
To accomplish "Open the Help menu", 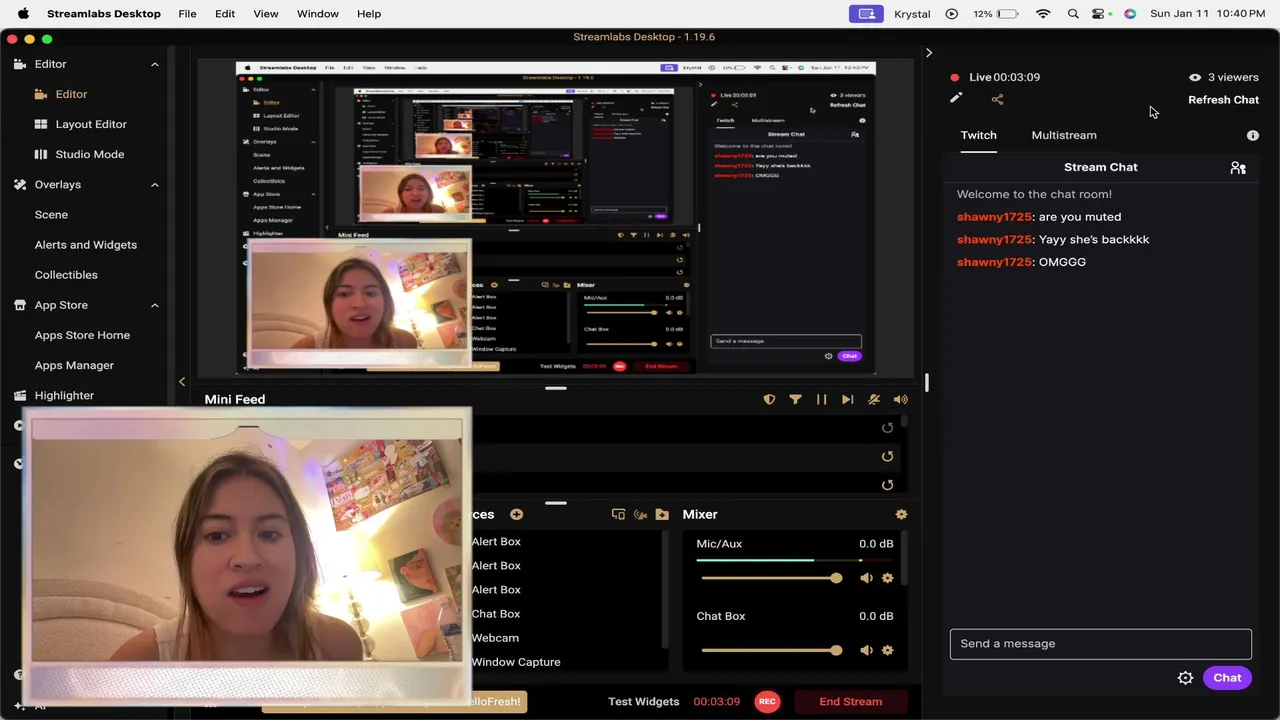I will [x=369, y=14].
